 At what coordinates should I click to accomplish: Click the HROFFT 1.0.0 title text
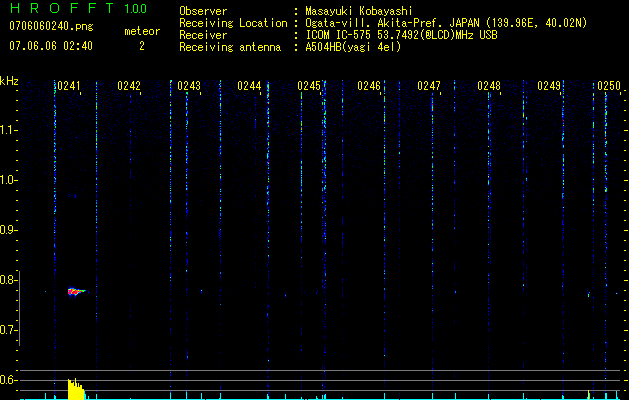(x=78, y=8)
